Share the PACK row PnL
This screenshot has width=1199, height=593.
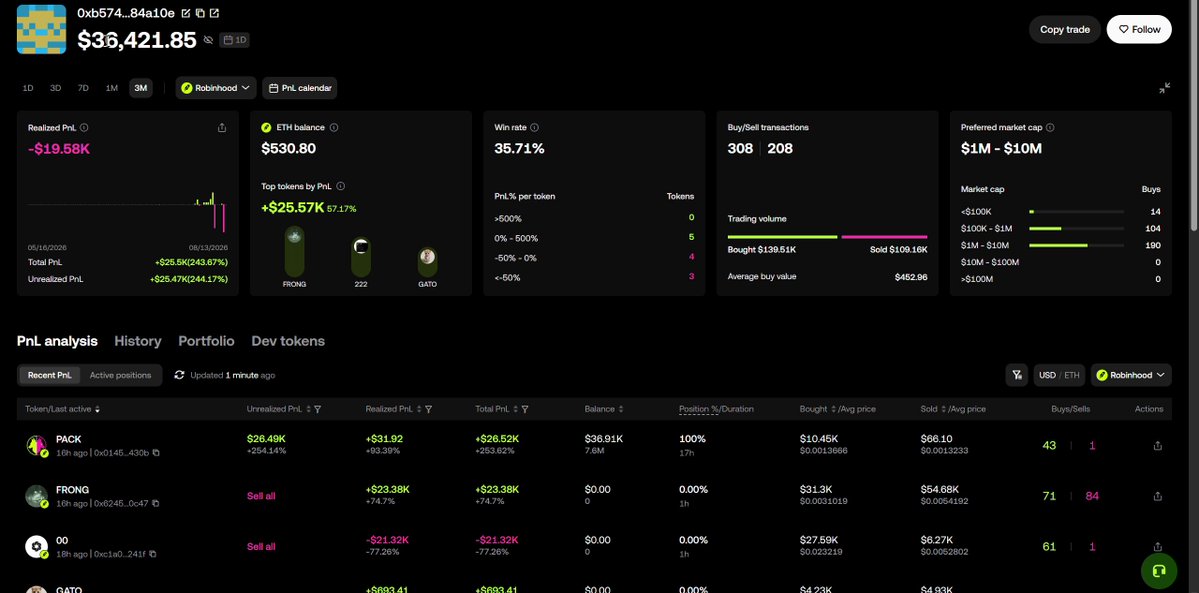1157,445
